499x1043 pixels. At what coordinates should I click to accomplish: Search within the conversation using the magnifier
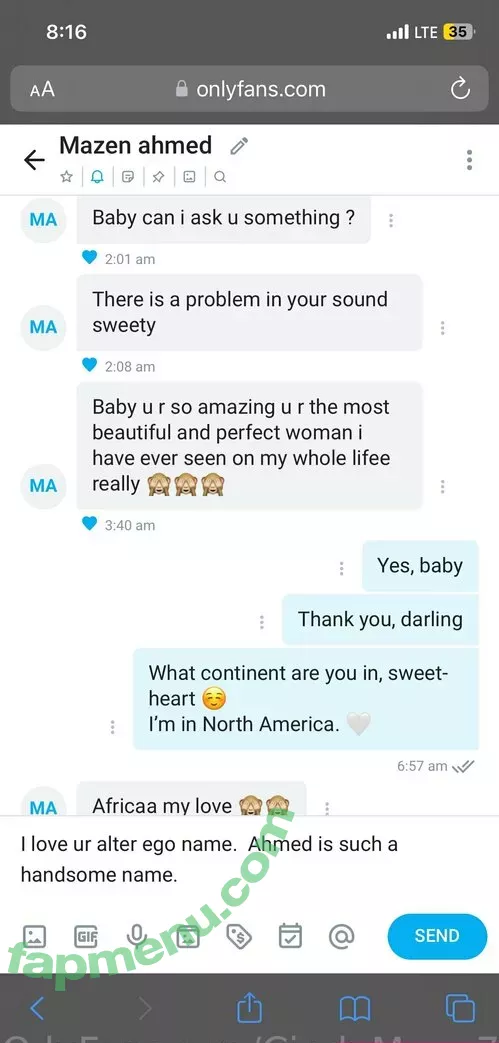tap(220, 177)
